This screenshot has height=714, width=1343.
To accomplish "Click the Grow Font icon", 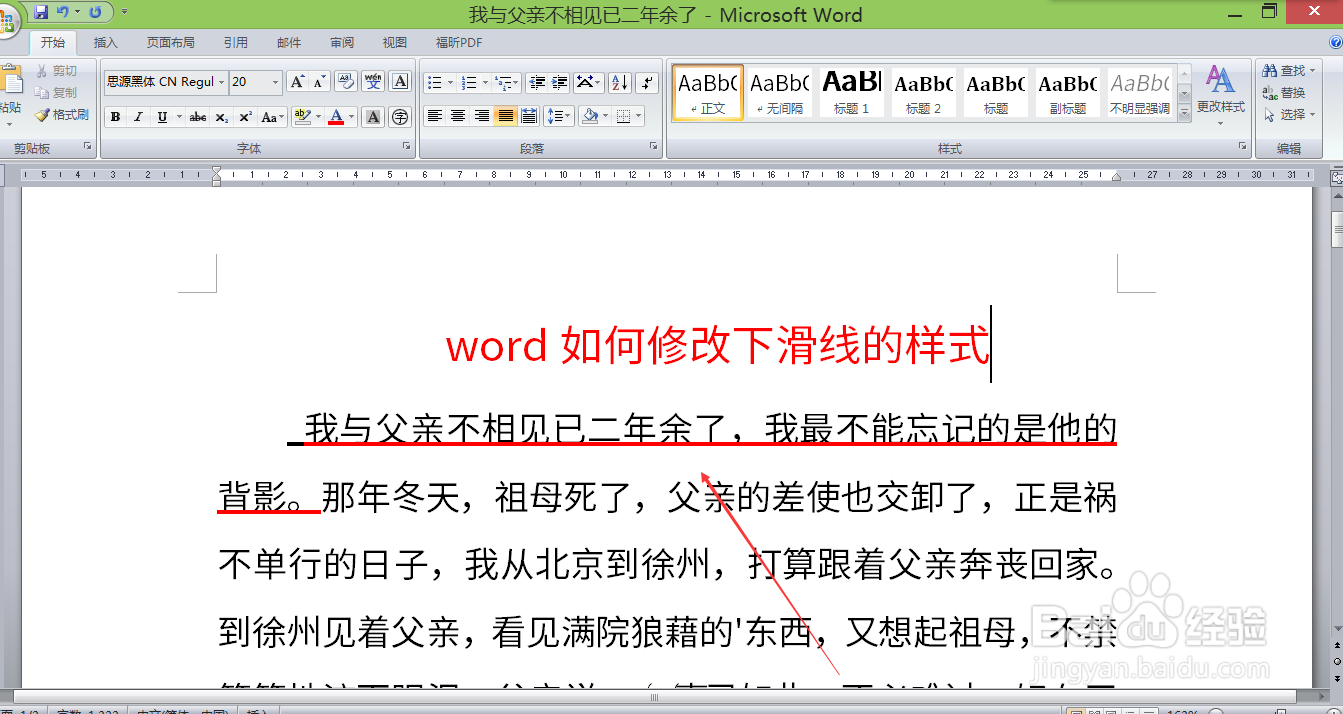I will tap(297, 82).
